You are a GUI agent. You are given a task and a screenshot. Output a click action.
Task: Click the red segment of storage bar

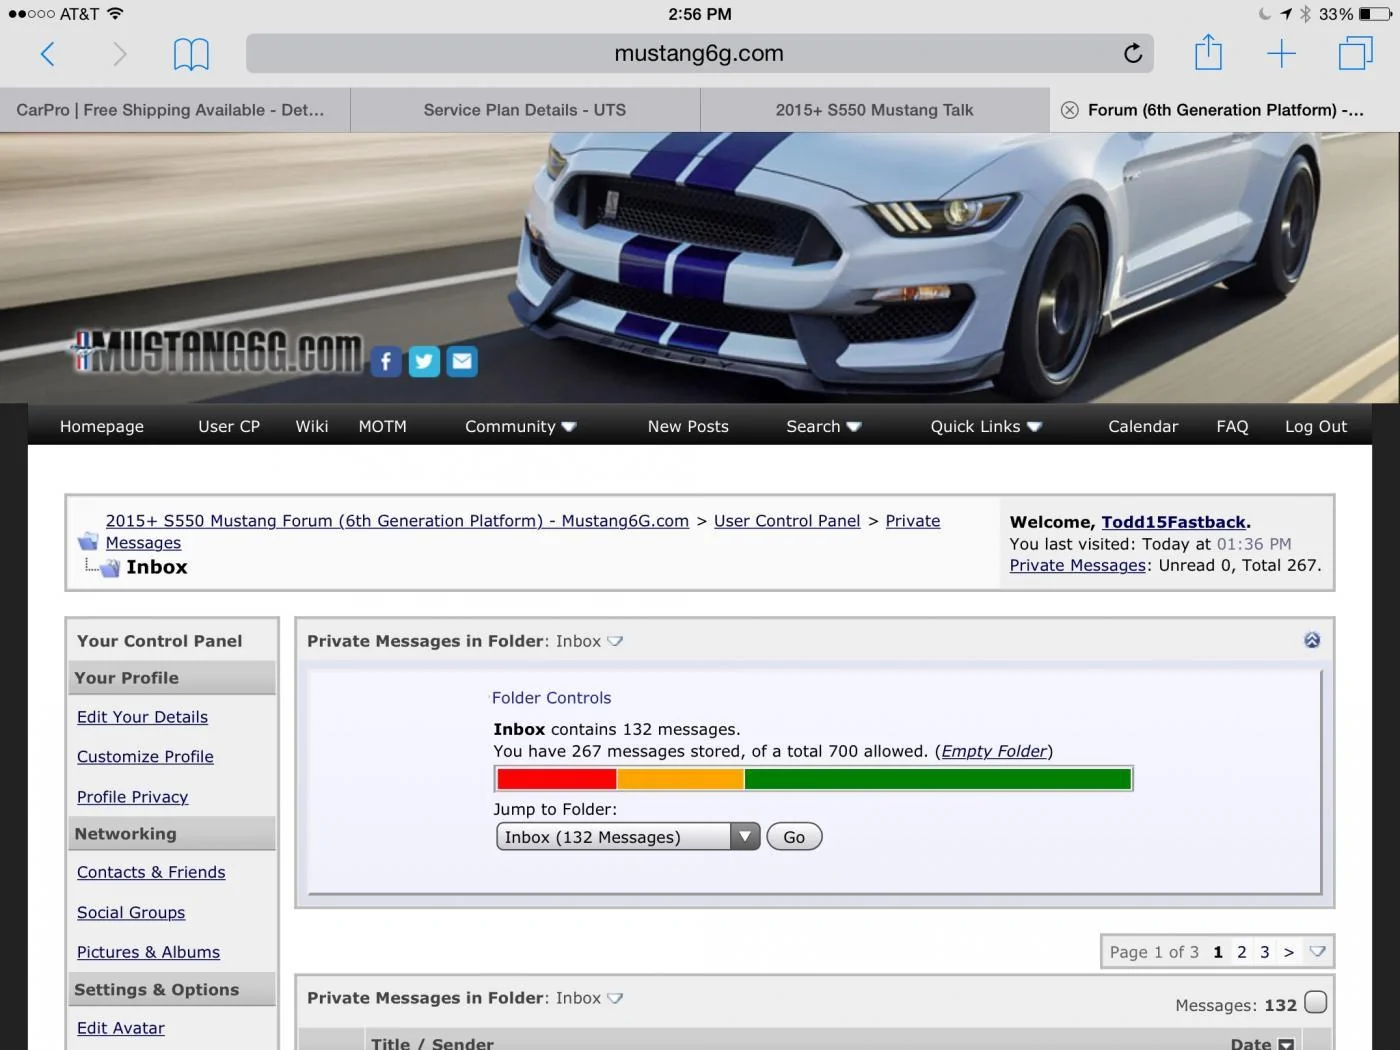[x=556, y=779]
